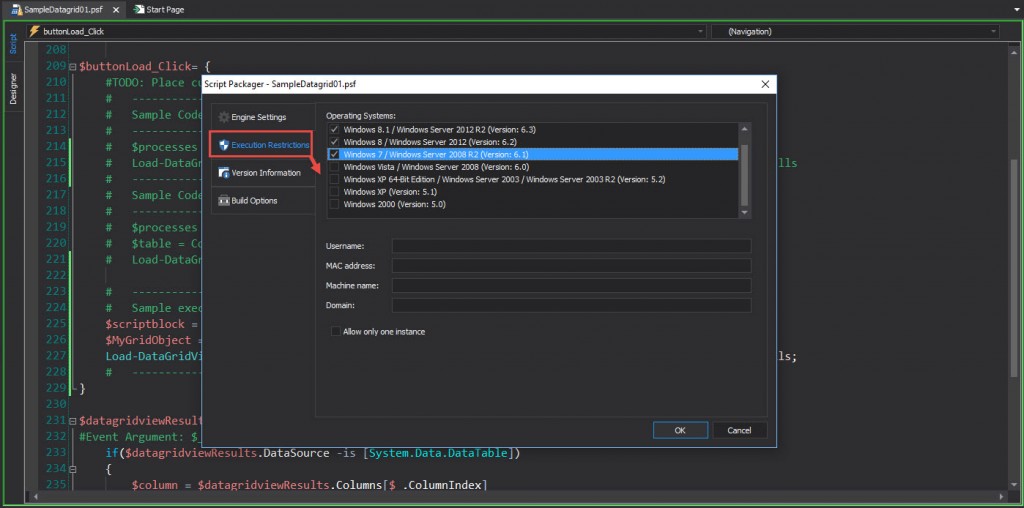Check Windows Vista / Windows Server 2008
The image size is (1024, 508).
(335, 167)
